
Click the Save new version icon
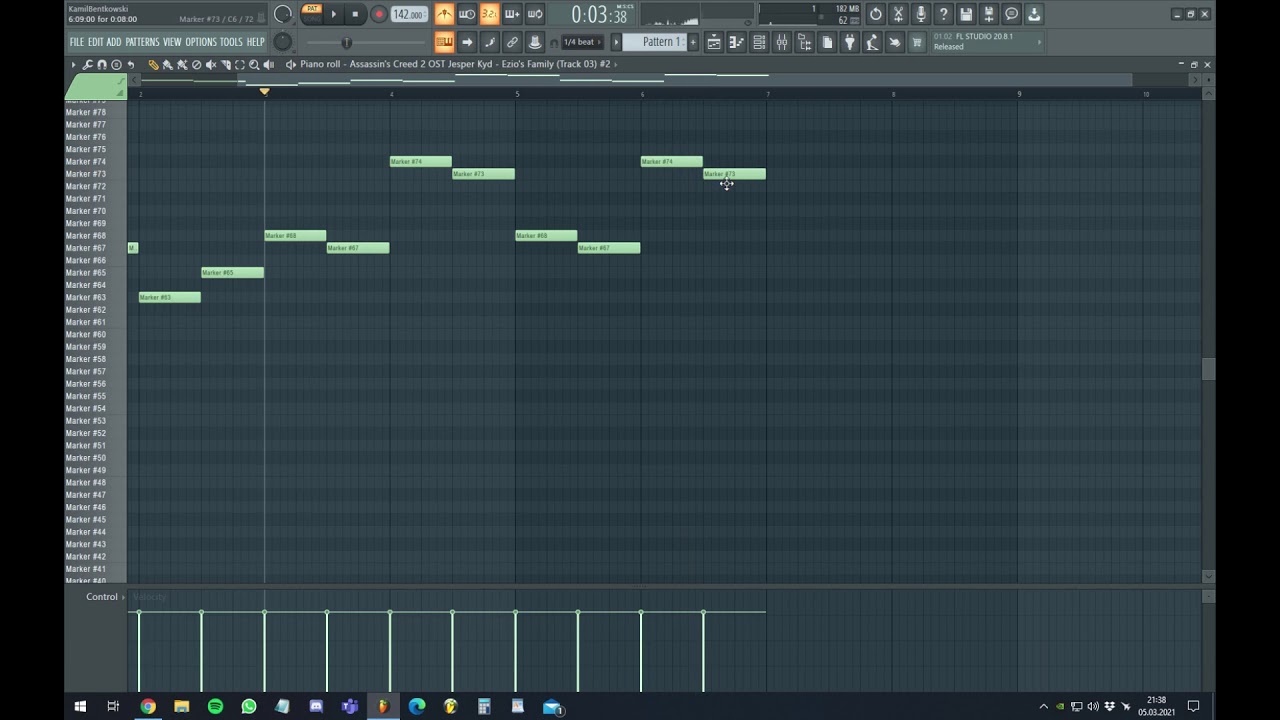coord(989,14)
